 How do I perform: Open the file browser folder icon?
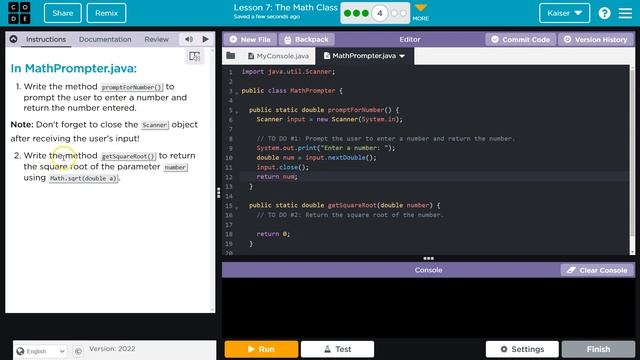click(231, 56)
